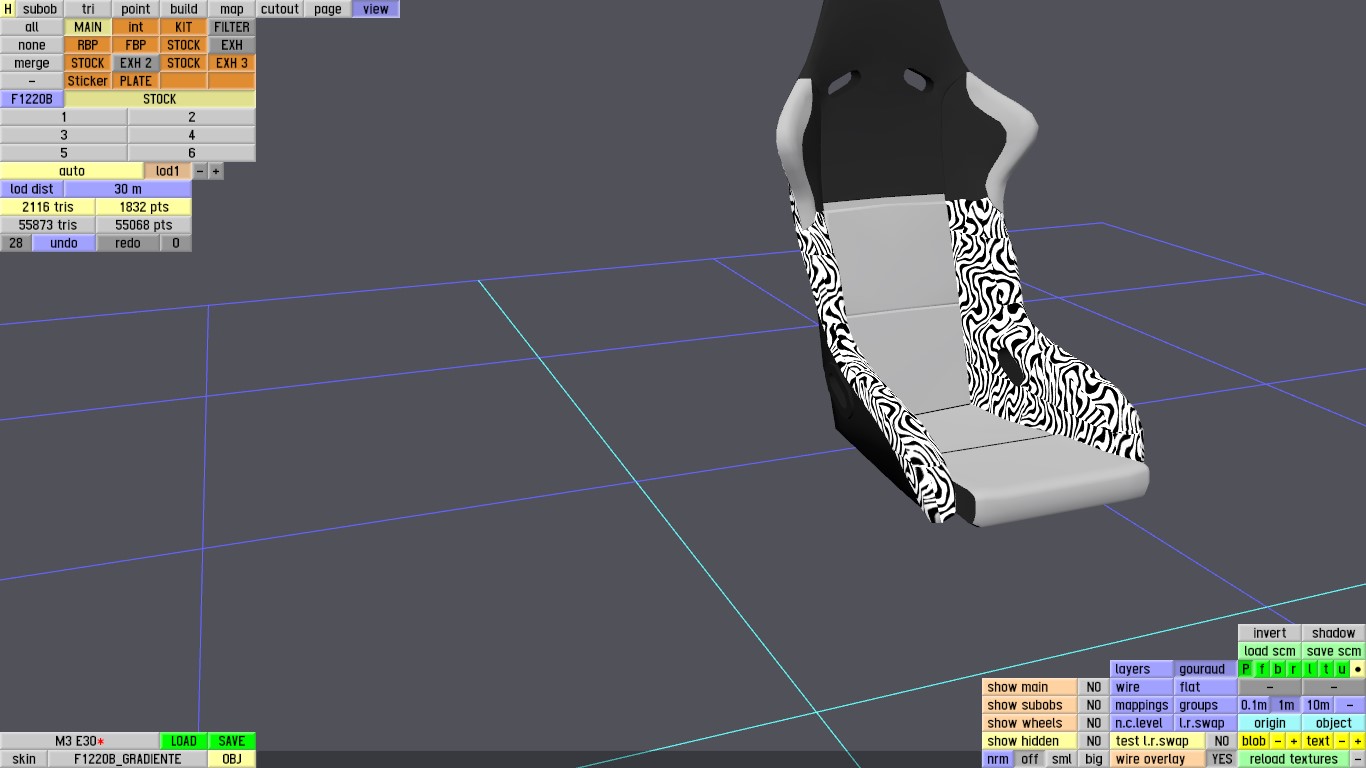The image size is (1366, 768).
Task: Select the PLATE subobject button
Action: click(x=136, y=81)
